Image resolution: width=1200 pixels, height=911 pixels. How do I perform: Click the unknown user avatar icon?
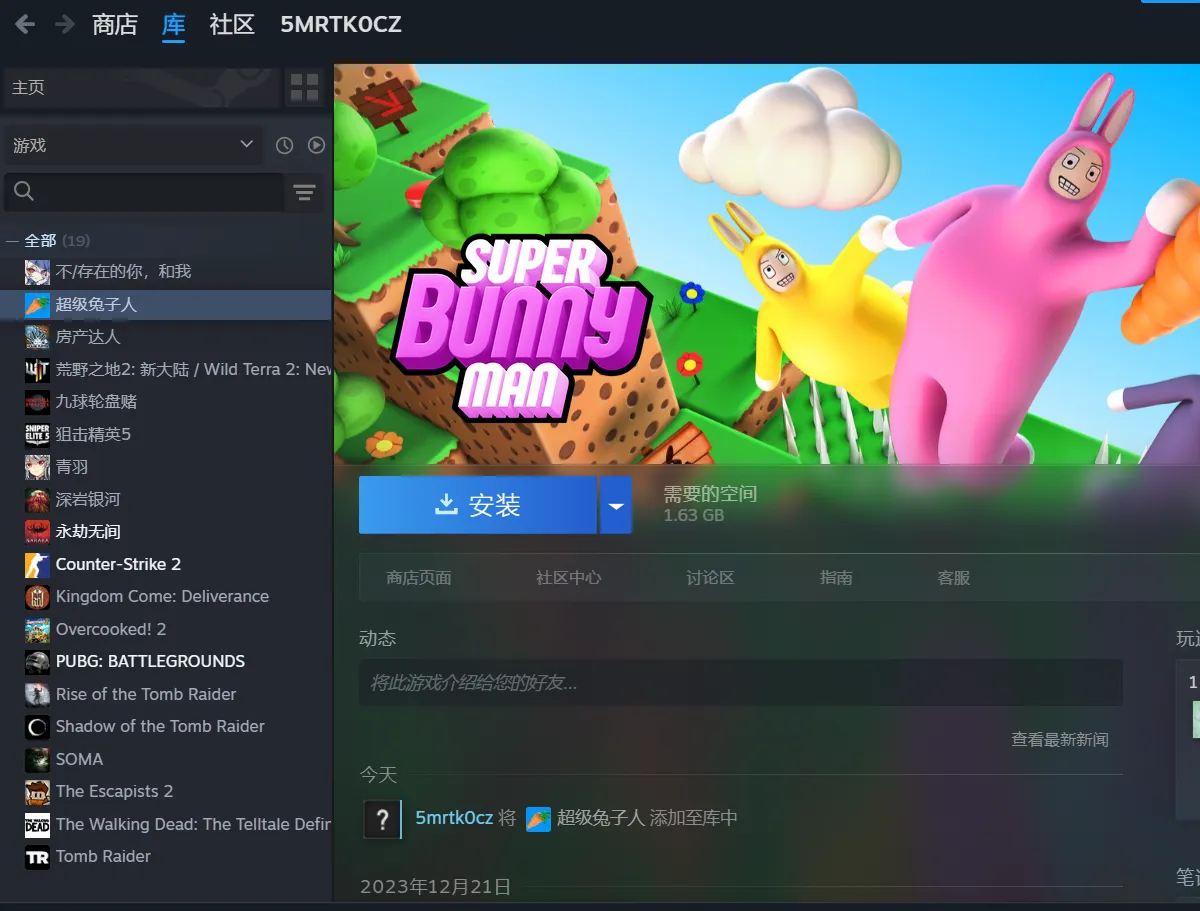pyautogui.click(x=381, y=819)
